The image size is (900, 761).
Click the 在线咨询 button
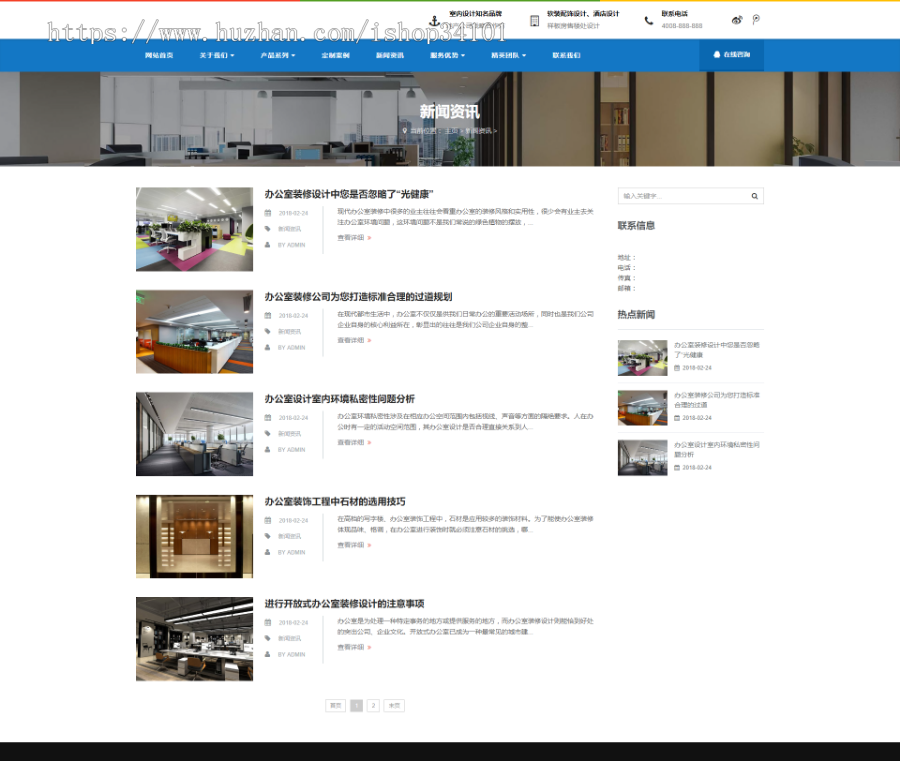click(731, 55)
